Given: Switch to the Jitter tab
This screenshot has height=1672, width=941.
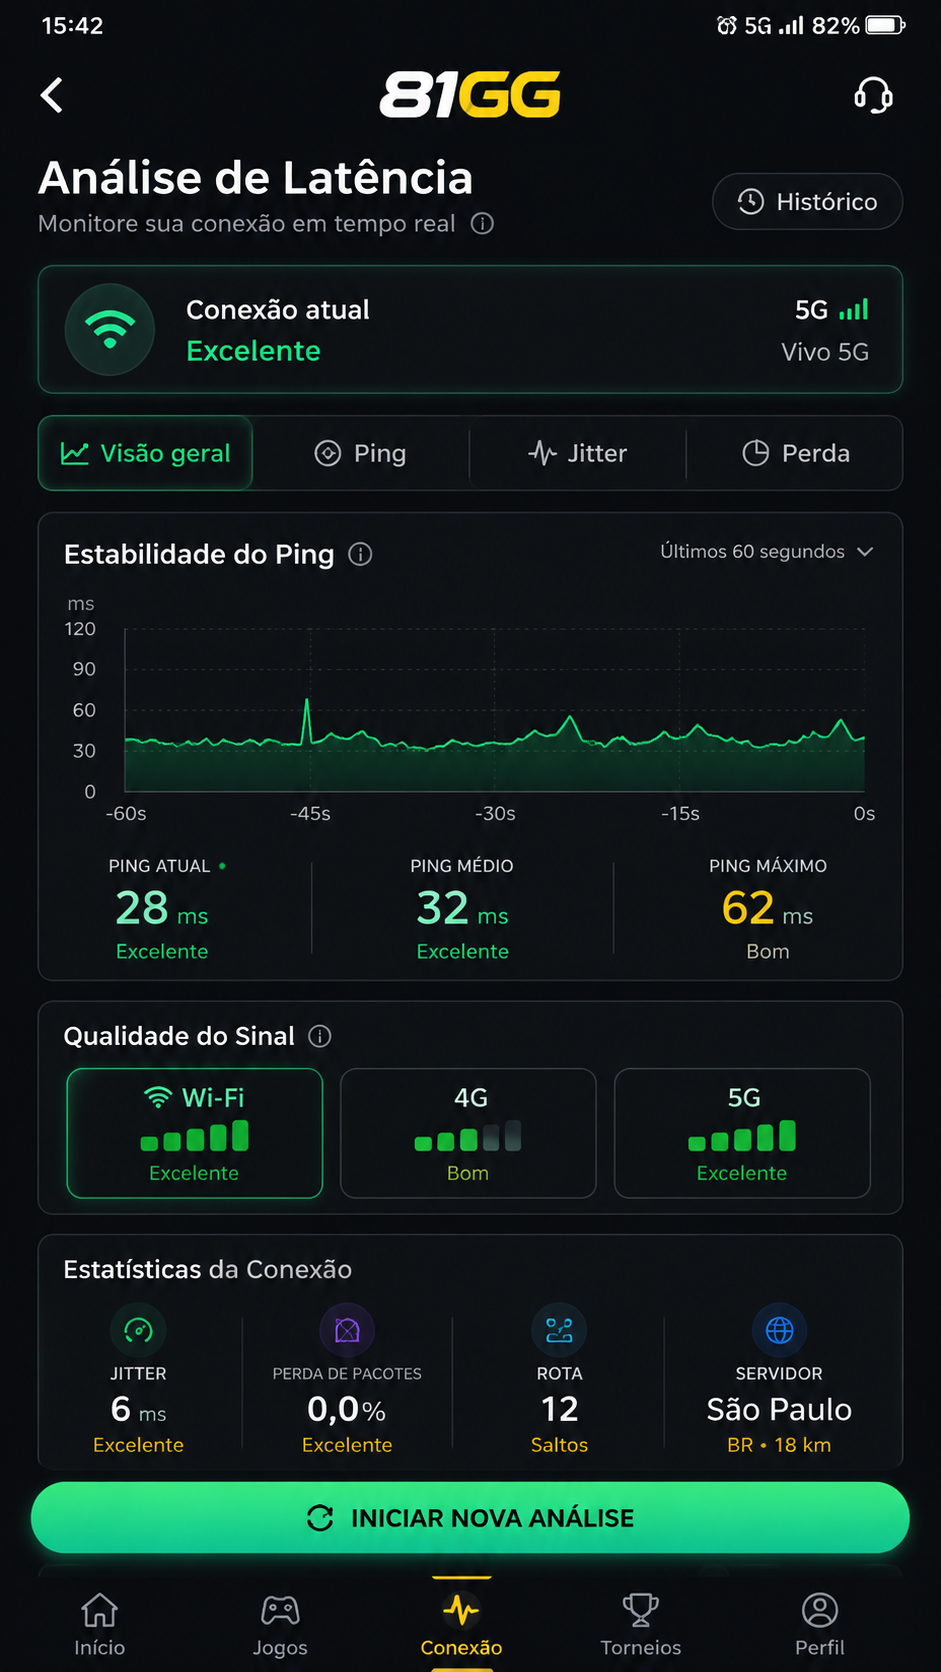Looking at the screenshot, I should click(x=578, y=453).
